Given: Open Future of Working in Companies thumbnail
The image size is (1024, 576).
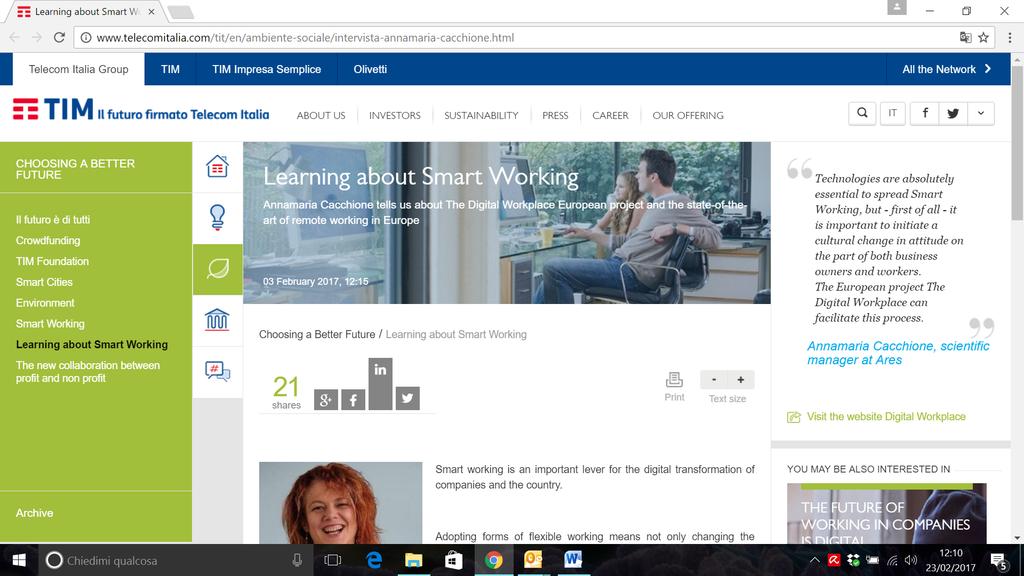Looking at the screenshot, I should pyautogui.click(x=886, y=513).
